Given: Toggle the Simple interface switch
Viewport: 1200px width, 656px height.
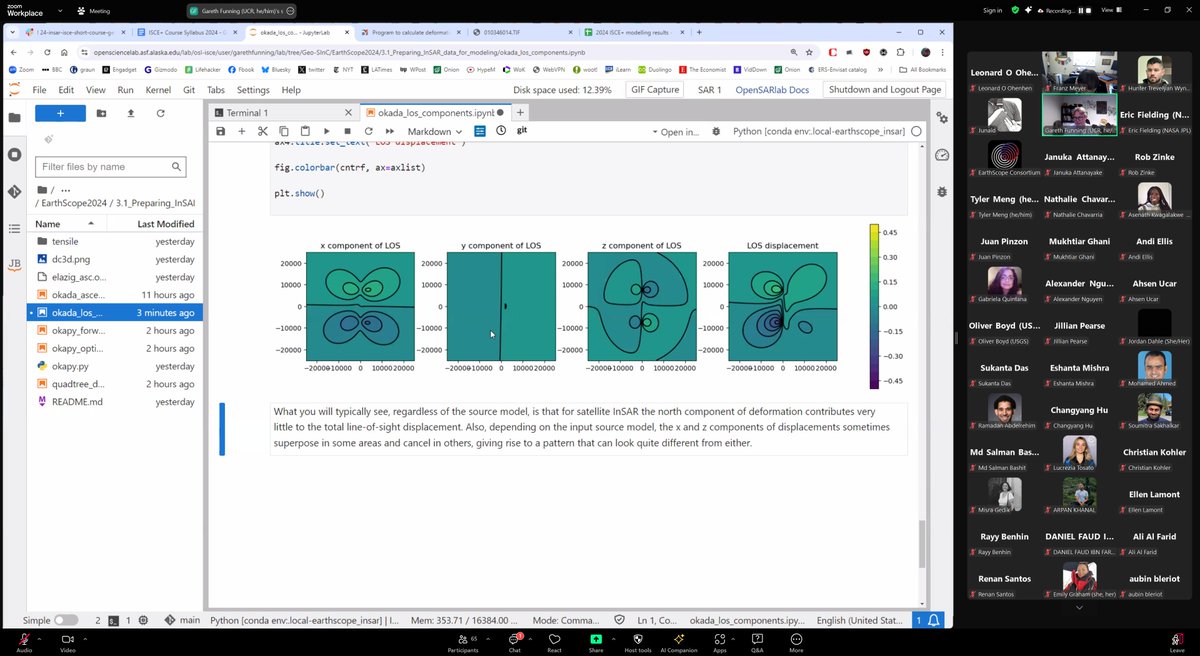Looking at the screenshot, I should pyautogui.click(x=66, y=620).
